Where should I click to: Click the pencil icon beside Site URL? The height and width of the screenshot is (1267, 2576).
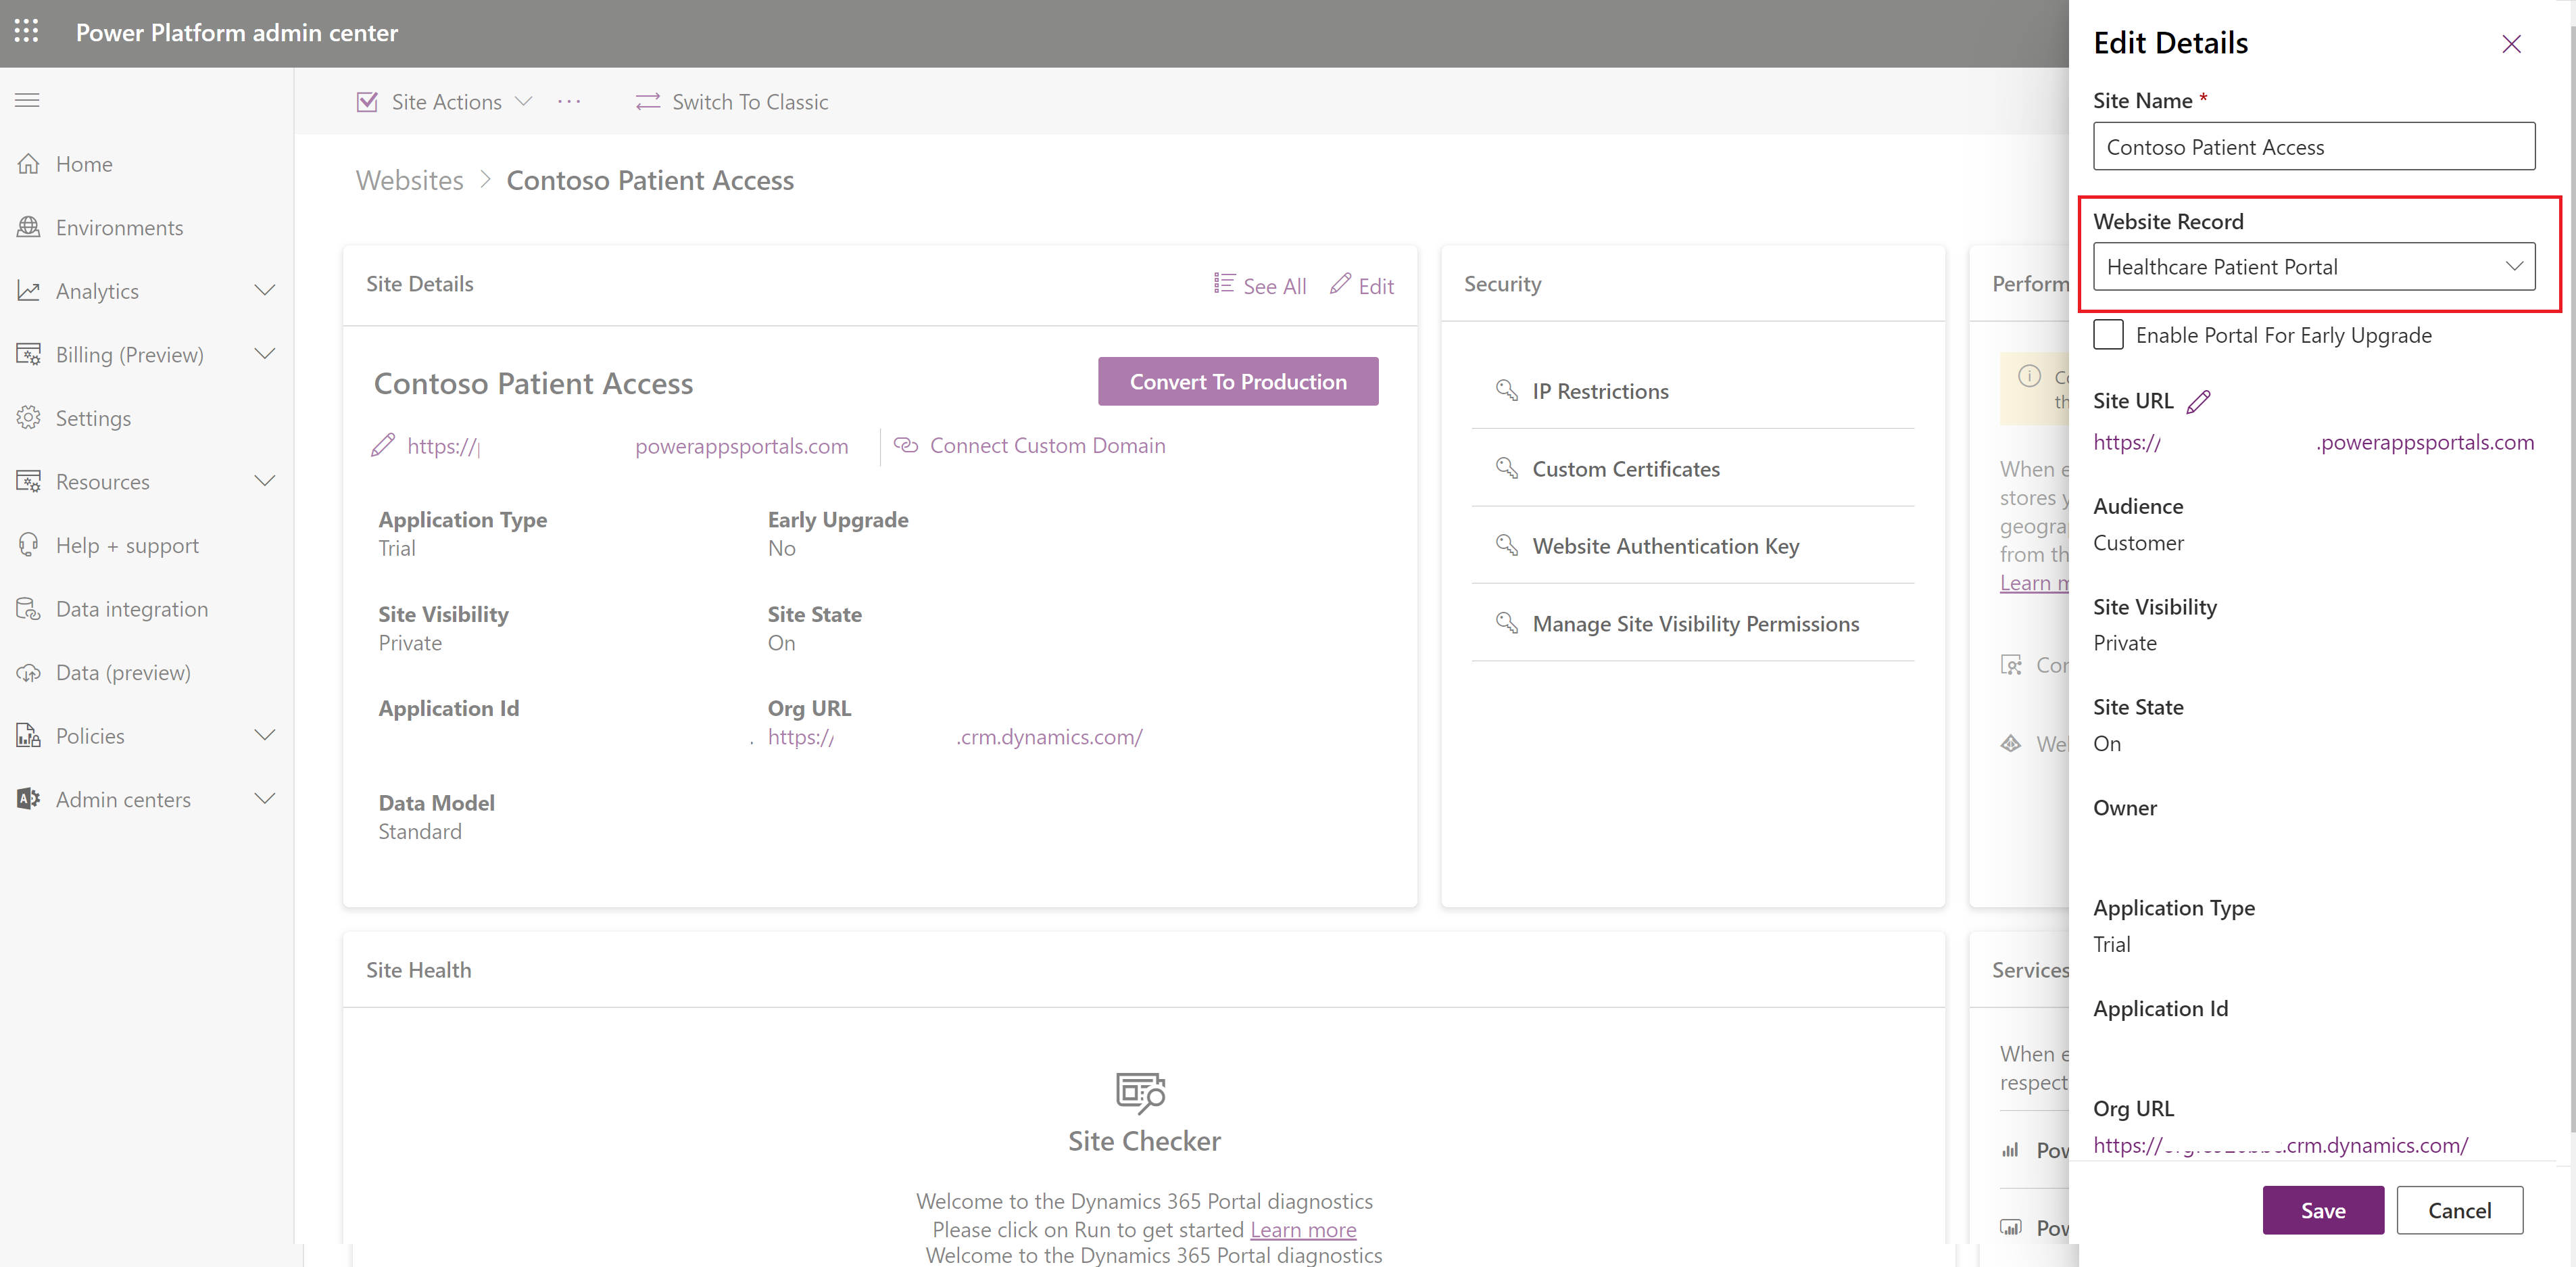tap(2198, 402)
